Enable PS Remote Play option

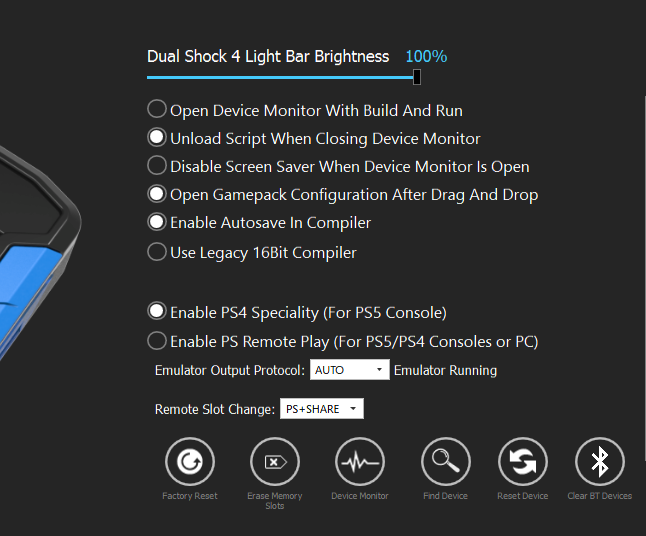pos(157,341)
